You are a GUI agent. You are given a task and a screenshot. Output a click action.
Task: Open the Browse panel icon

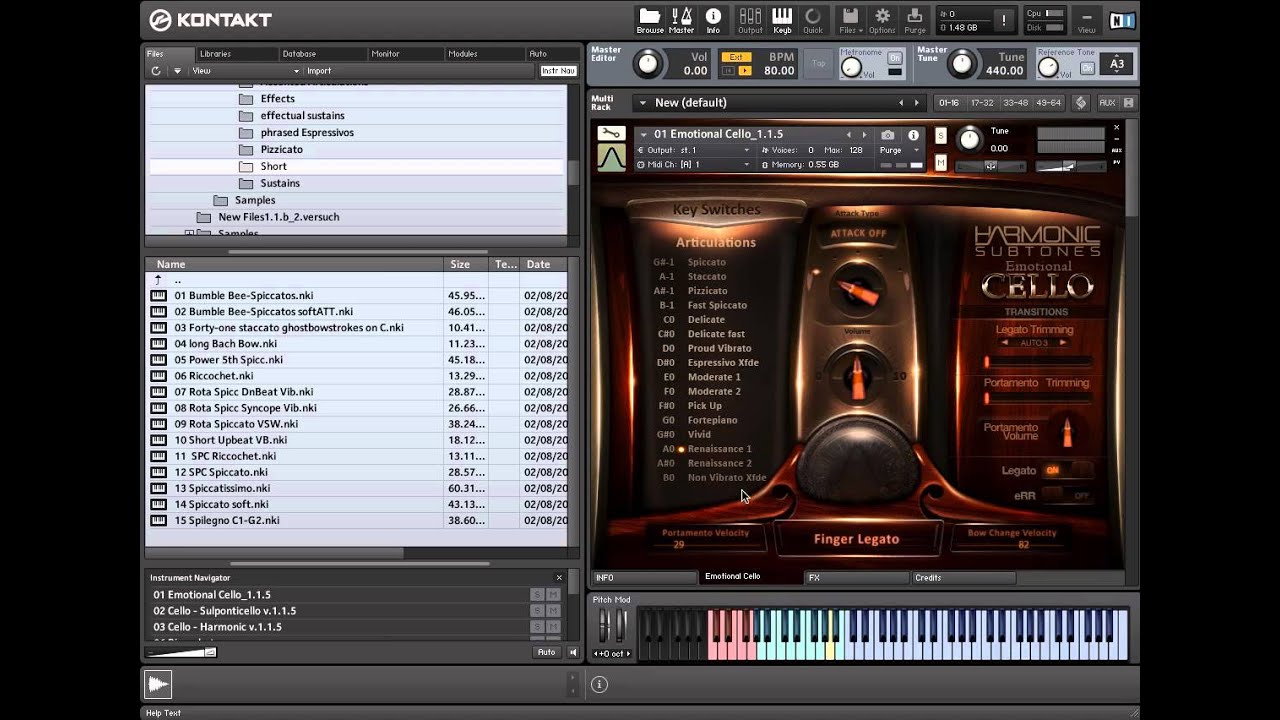(650, 18)
